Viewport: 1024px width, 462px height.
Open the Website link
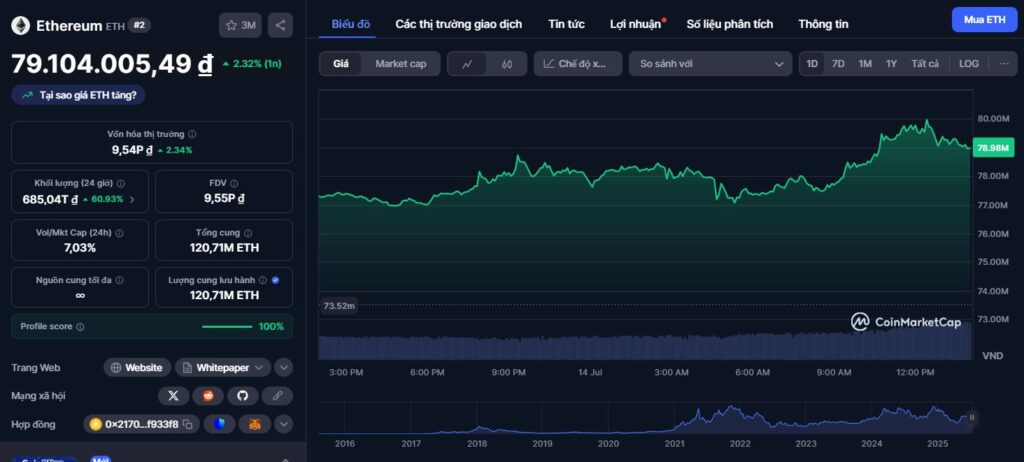click(137, 367)
